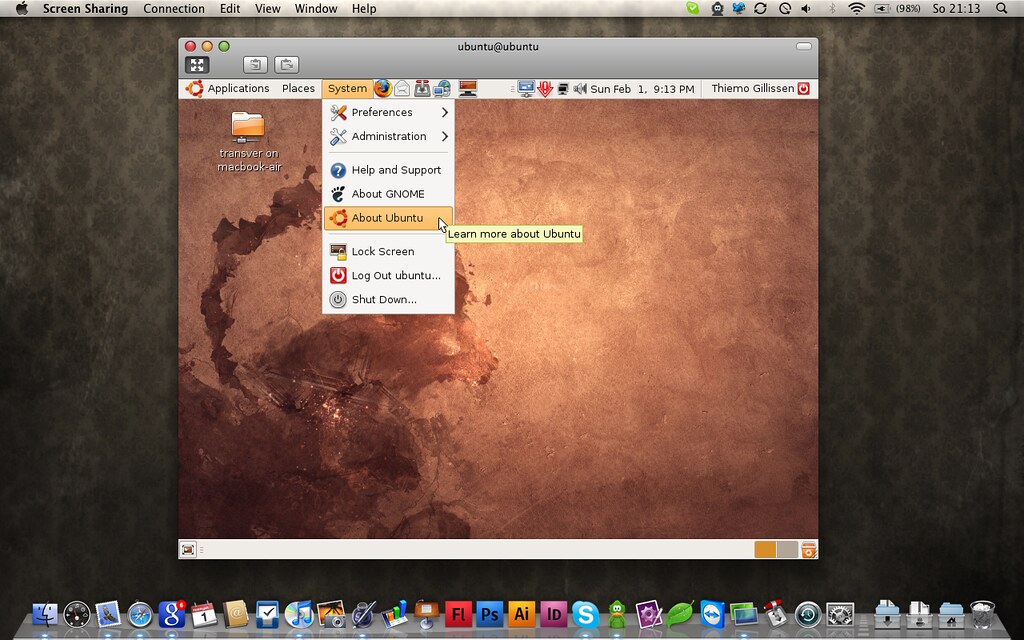The width and height of the screenshot is (1024, 640).
Task: Click the red monitor launcher in Ubuntu panel
Action: [x=468, y=88]
